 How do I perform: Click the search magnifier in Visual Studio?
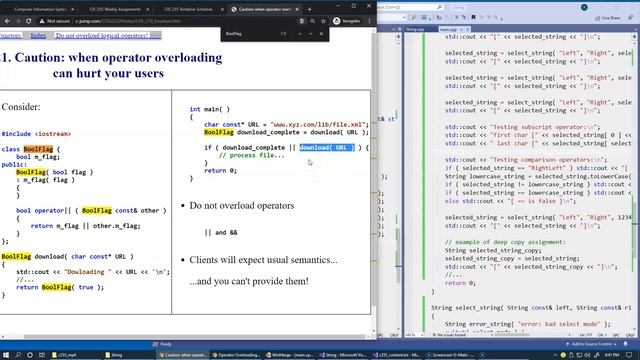click(439, 7)
